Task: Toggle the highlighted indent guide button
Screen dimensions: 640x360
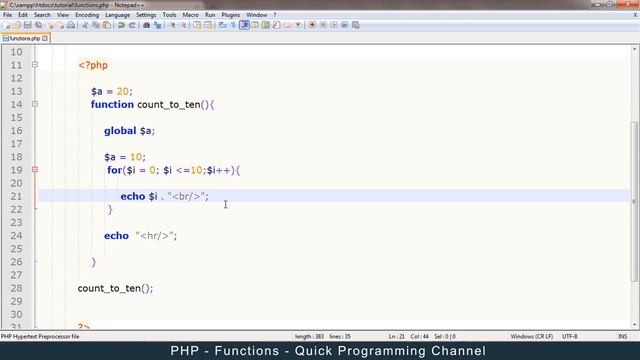Action: (244, 25)
